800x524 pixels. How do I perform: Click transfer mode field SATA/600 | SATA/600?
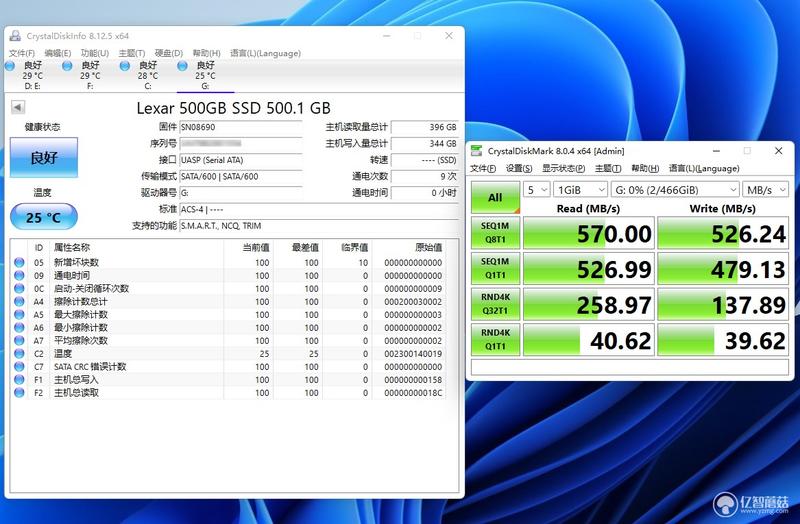click(x=241, y=176)
